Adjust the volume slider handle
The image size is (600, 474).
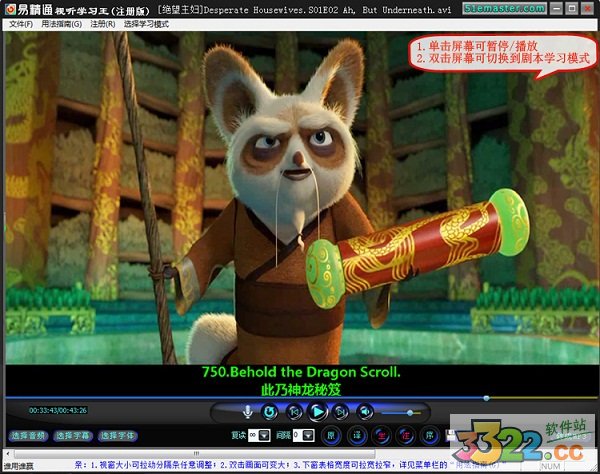pyautogui.click(x=410, y=413)
